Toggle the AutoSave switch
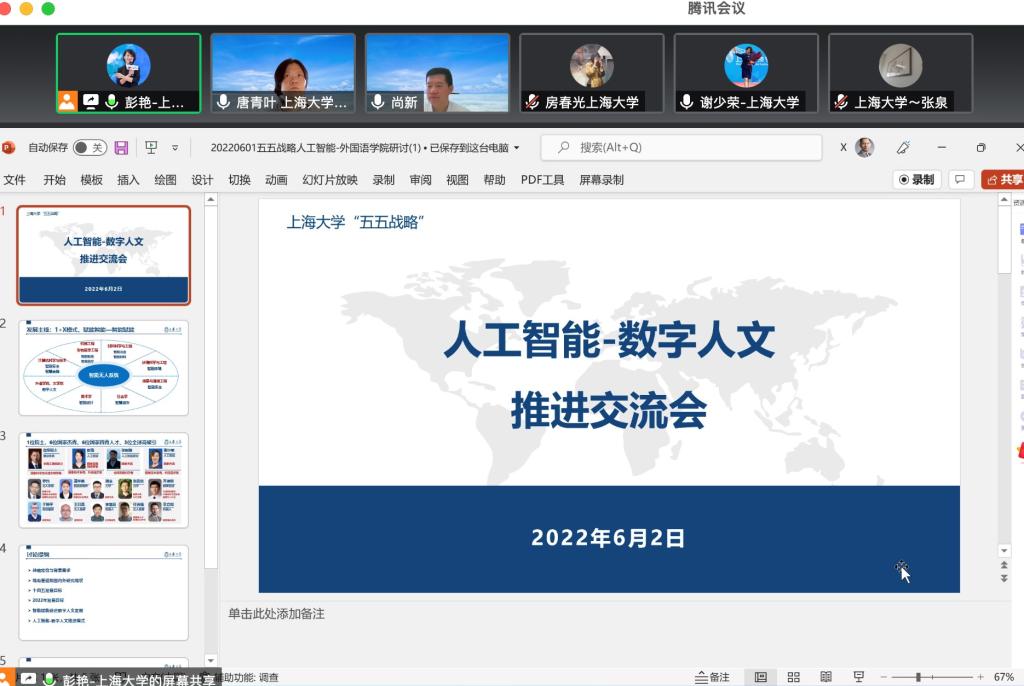Screen dimensions: 1024x686 90,148
